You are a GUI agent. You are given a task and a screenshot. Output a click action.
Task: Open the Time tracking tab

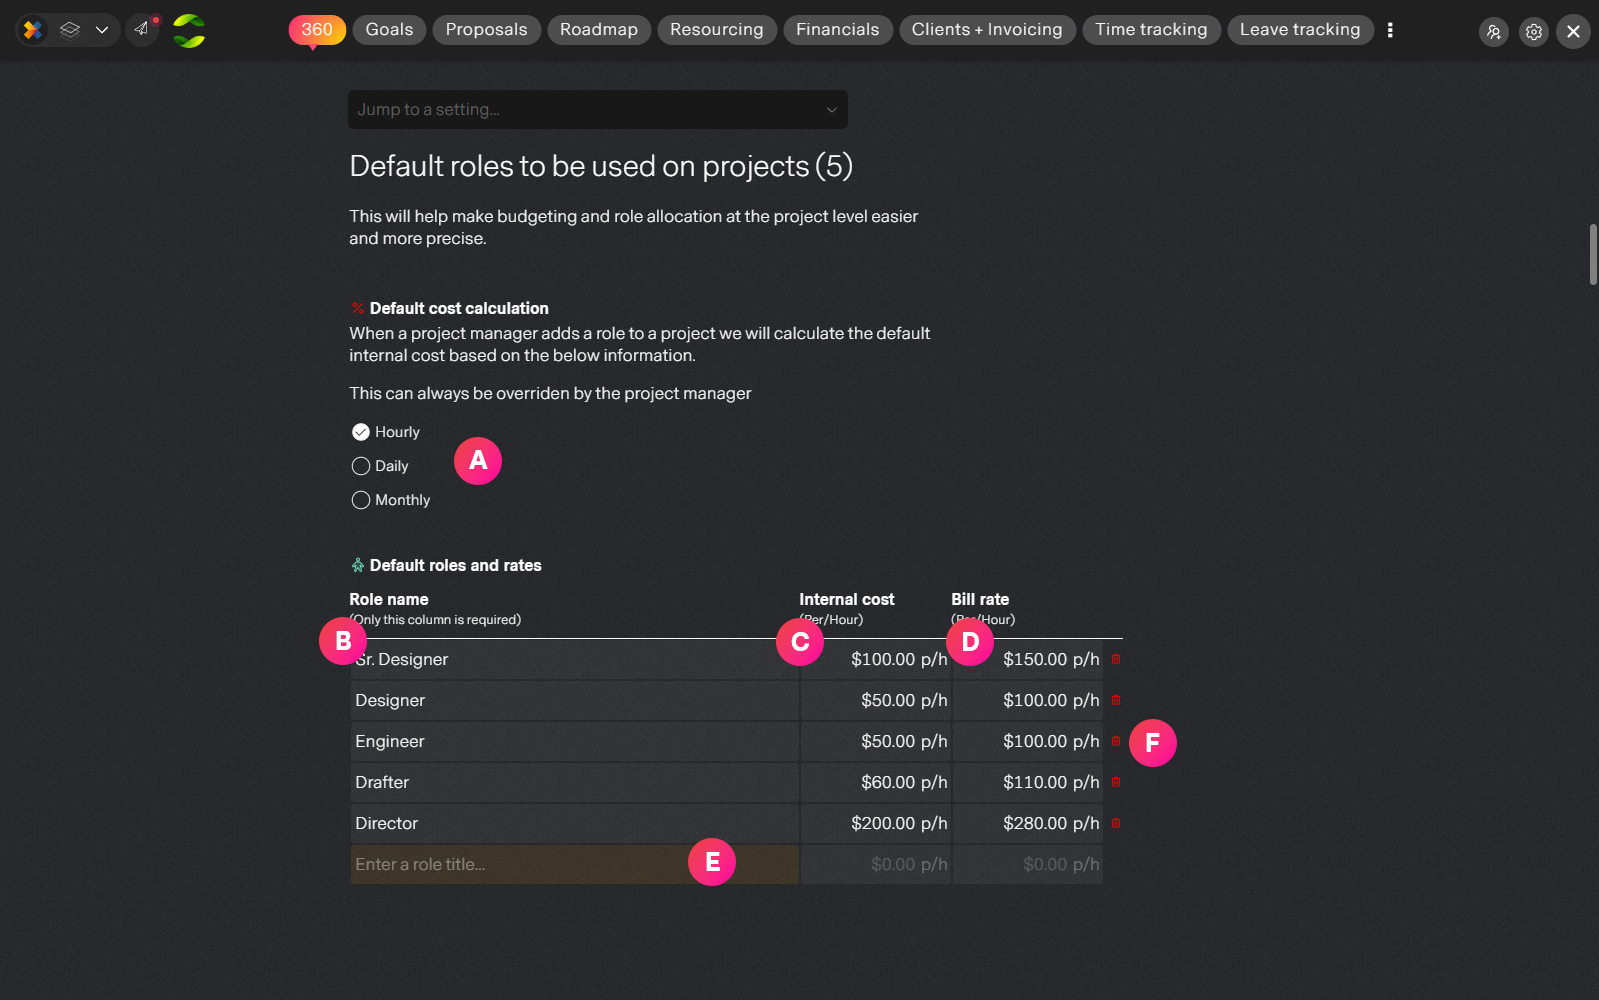[1151, 30]
